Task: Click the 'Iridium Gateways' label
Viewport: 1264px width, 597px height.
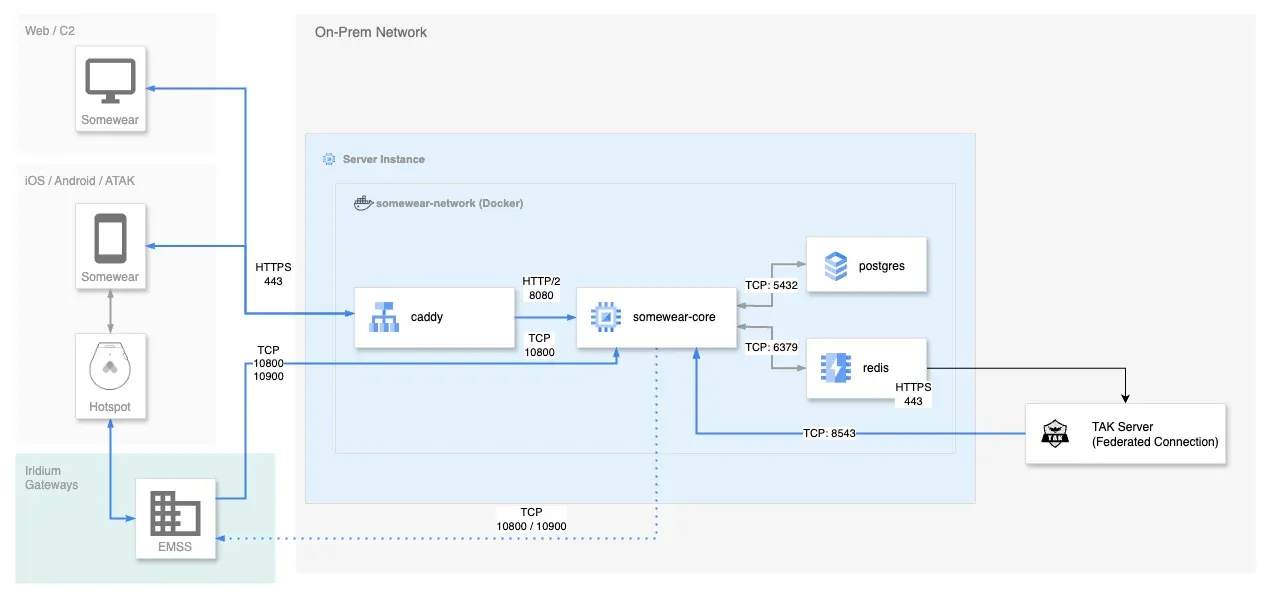Action: point(51,477)
